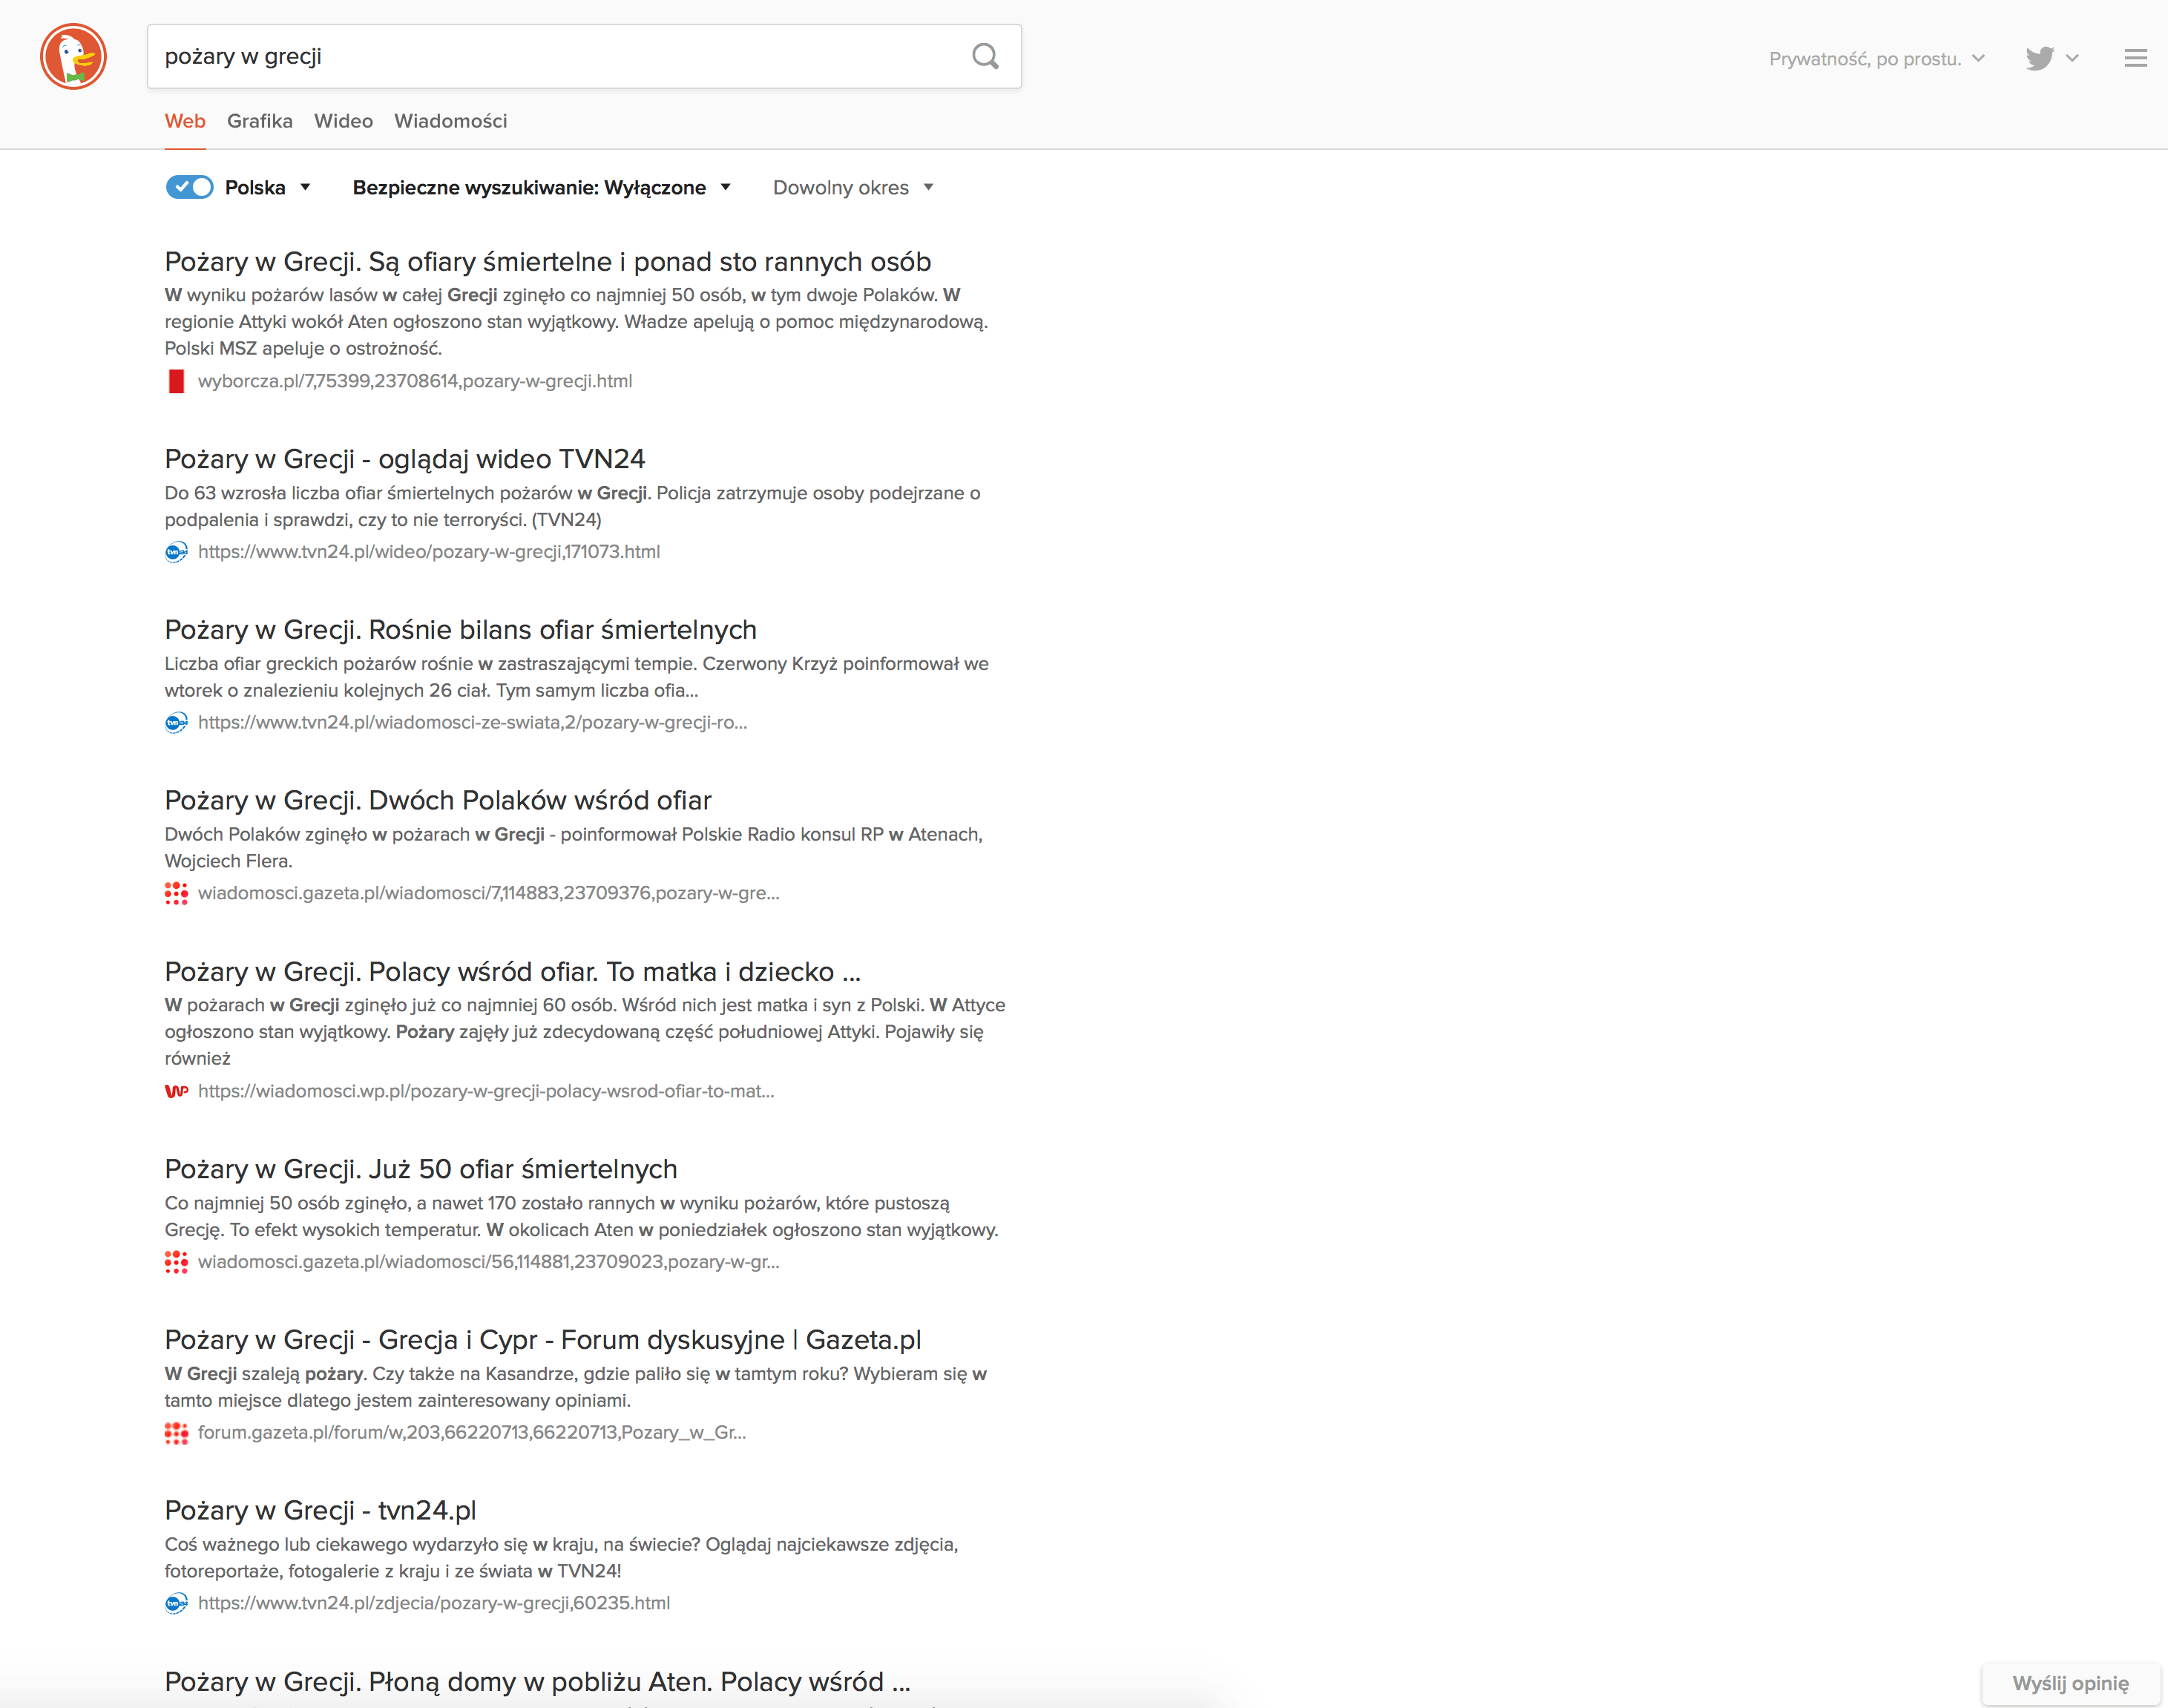Click the tvn24.pl/wideo URL text
The width and height of the screenshot is (2168, 1708).
point(429,552)
